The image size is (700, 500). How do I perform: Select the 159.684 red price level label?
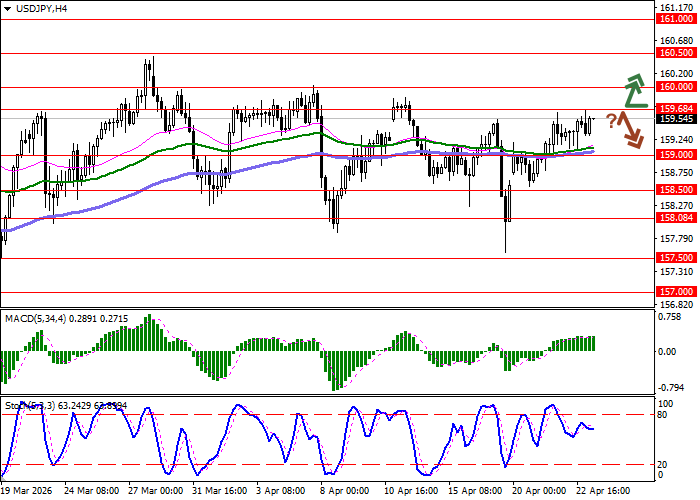click(676, 108)
